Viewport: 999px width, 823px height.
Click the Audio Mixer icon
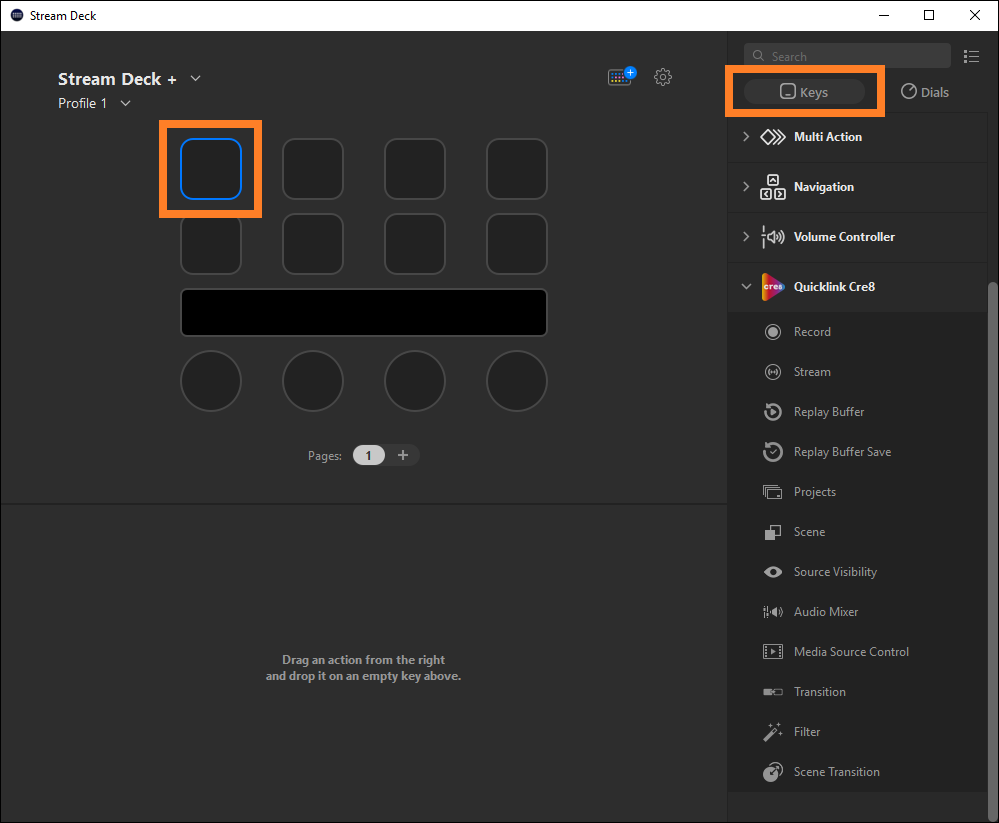(x=773, y=612)
